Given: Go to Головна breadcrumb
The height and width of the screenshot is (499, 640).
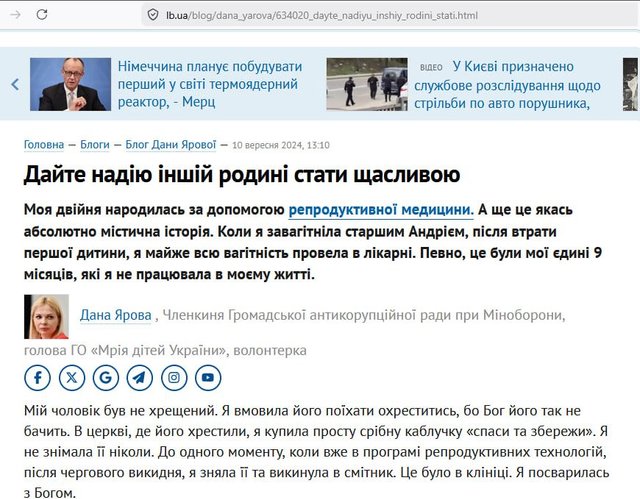Looking at the screenshot, I should (44, 145).
